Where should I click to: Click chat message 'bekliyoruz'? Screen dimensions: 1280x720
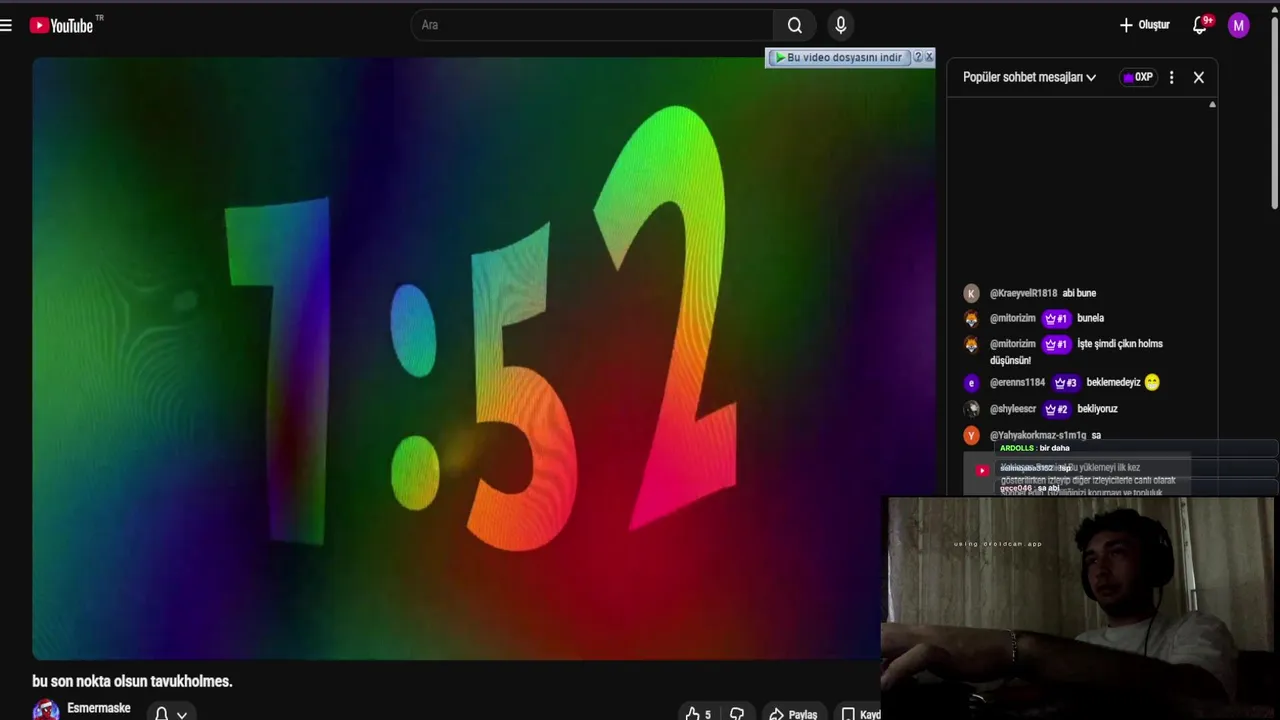tap(1097, 409)
